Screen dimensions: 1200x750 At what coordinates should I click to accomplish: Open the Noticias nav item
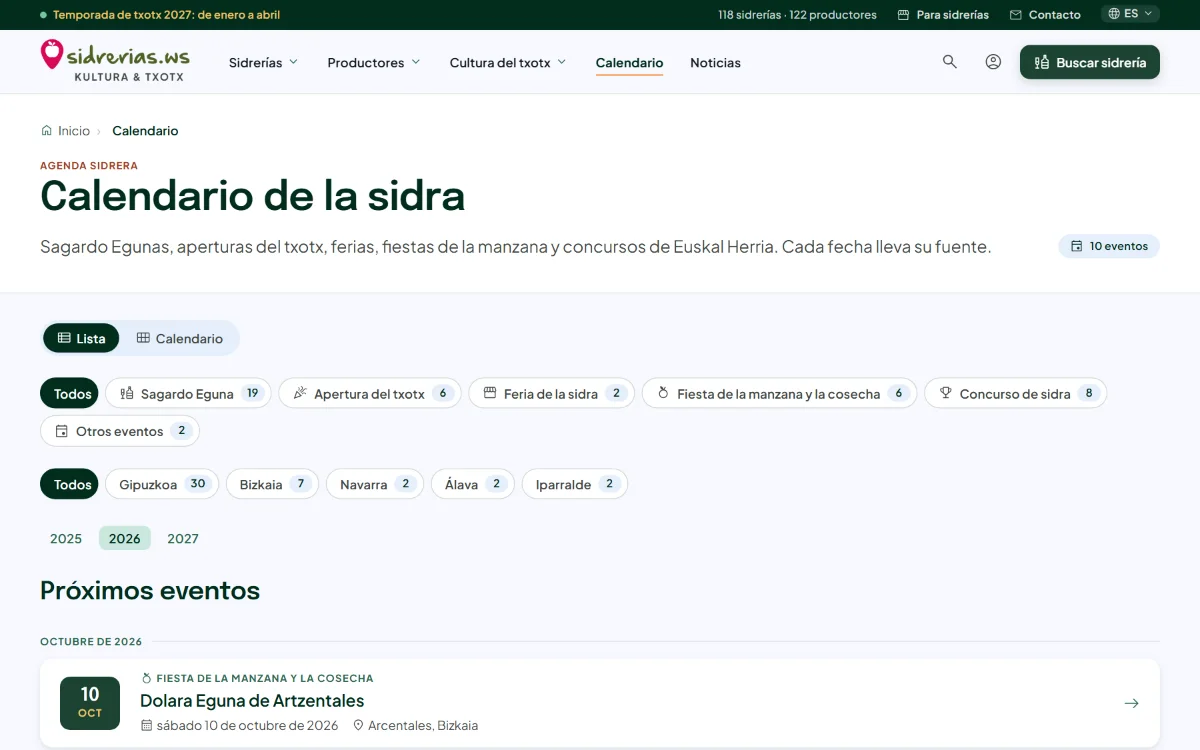point(715,62)
